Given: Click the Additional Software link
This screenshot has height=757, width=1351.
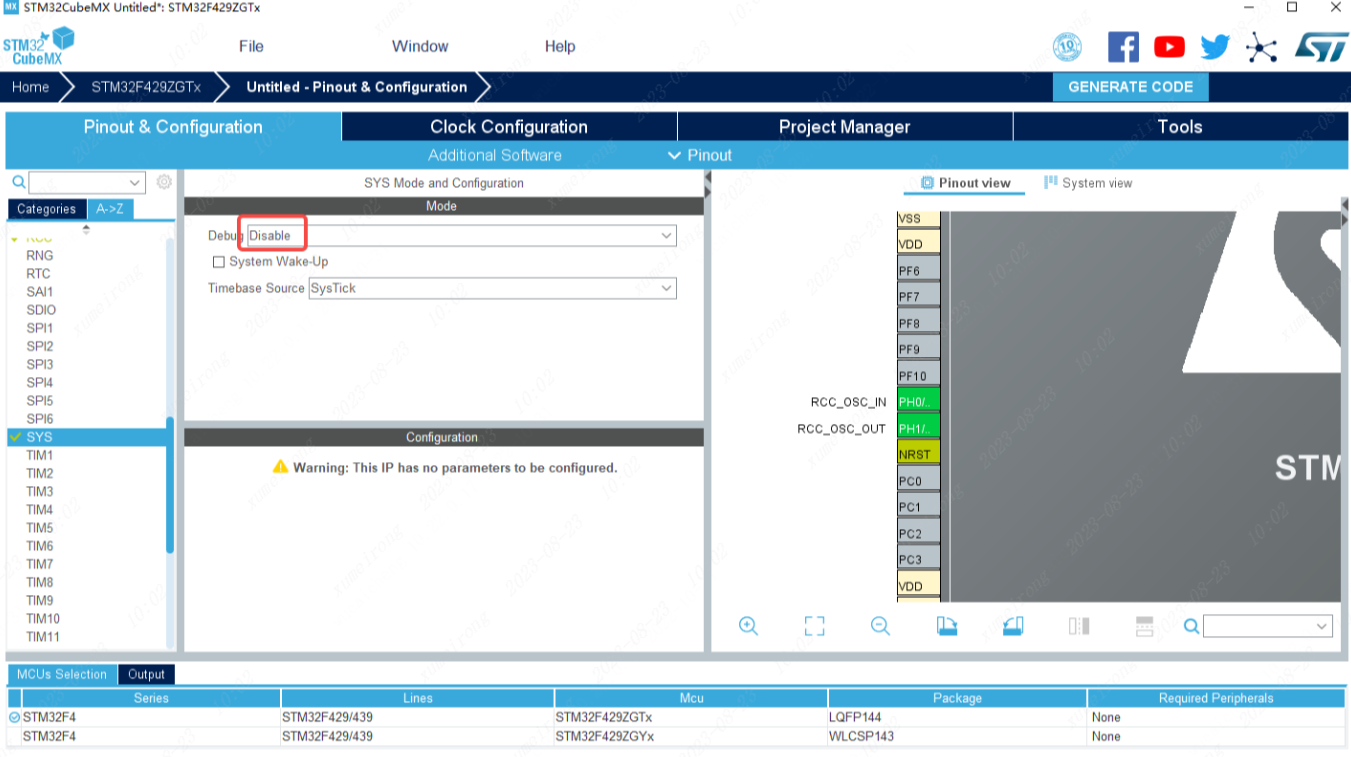Looking at the screenshot, I should click(x=494, y=155).
